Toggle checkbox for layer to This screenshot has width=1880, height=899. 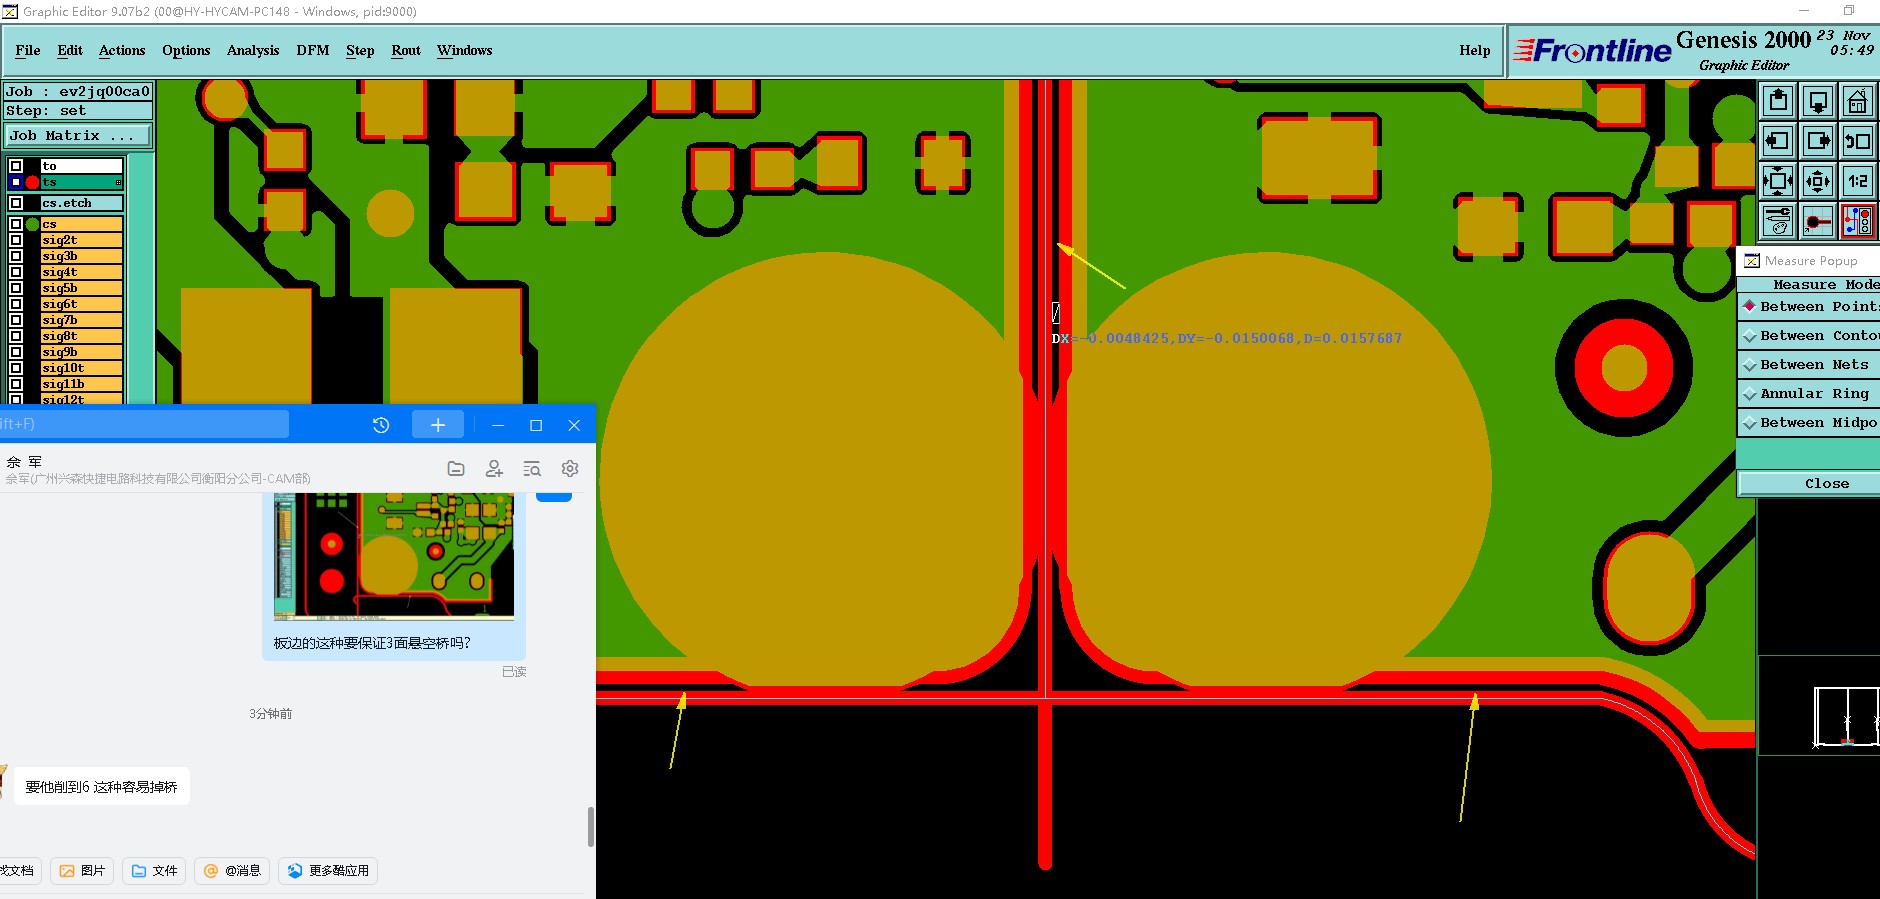16,166
